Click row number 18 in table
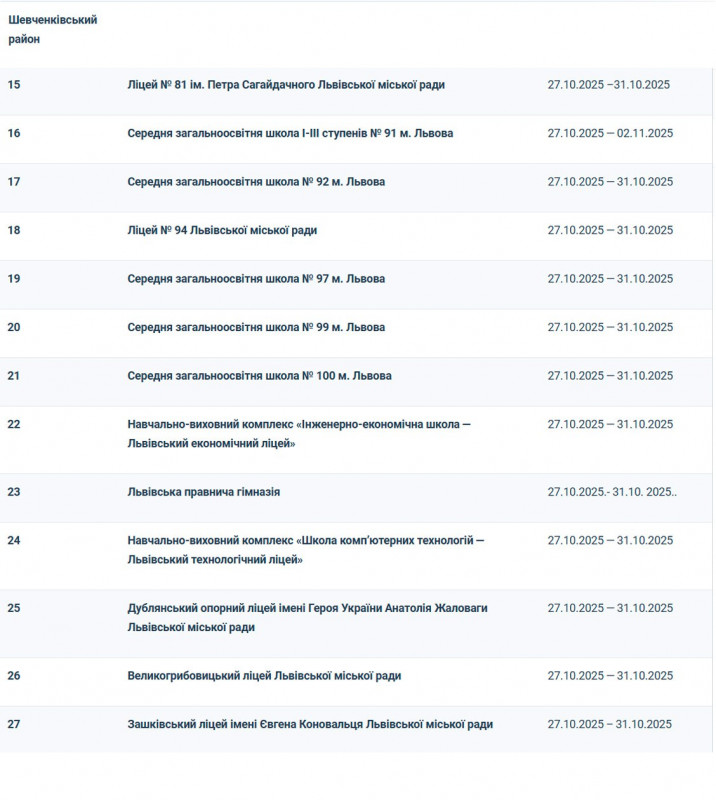Viewport: 716px width, 800px height. (x=14, y=230)
